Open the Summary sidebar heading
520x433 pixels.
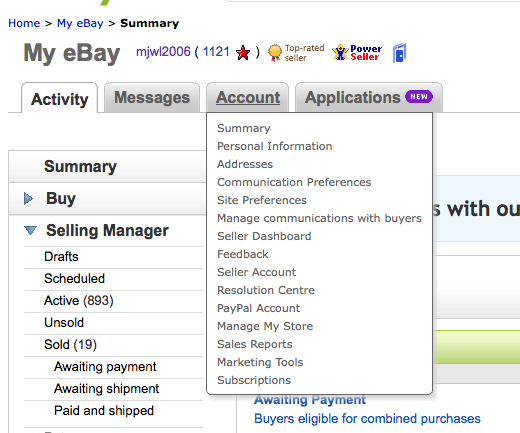(80, 166)
